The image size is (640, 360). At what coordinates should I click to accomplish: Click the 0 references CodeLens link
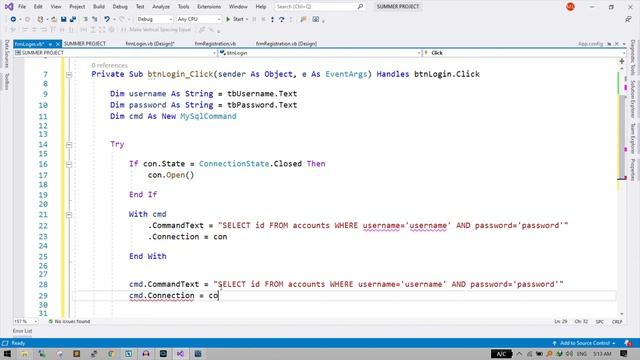coord(109,65)
